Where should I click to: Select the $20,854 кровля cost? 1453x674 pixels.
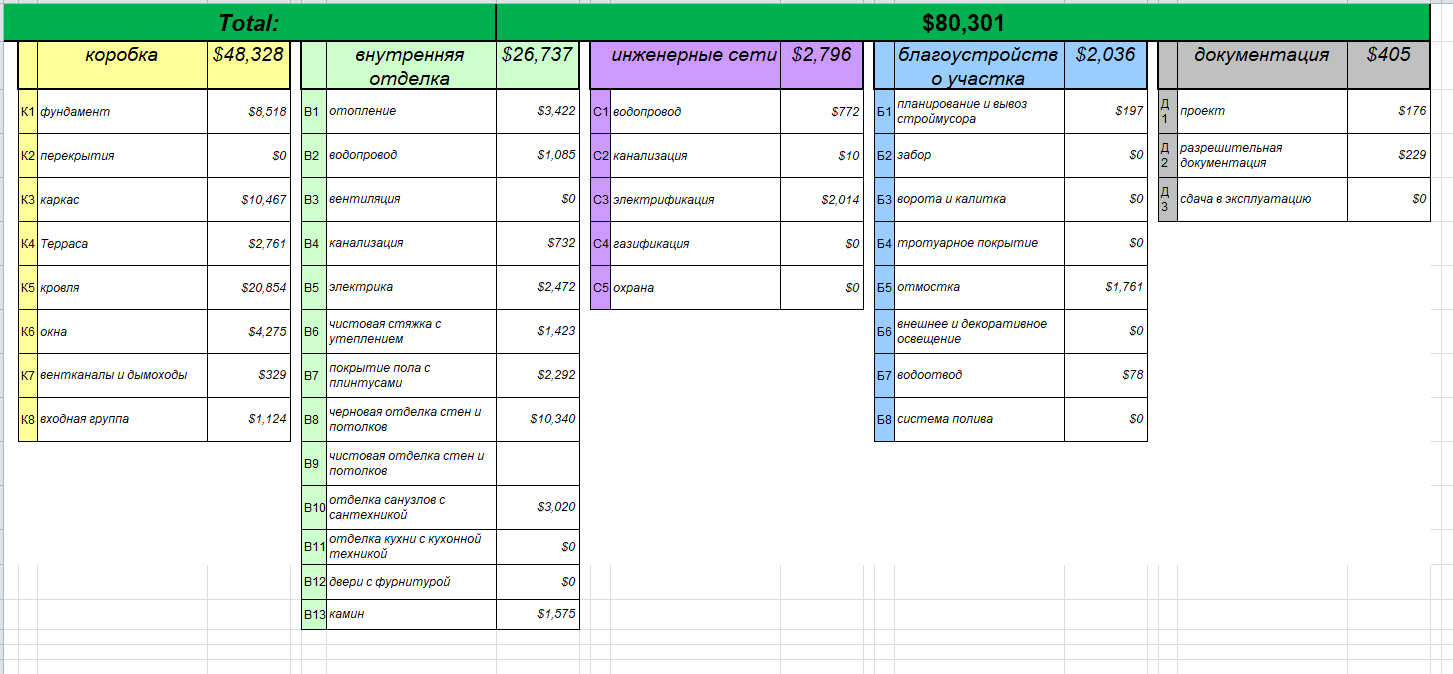[x=249, y=288]
